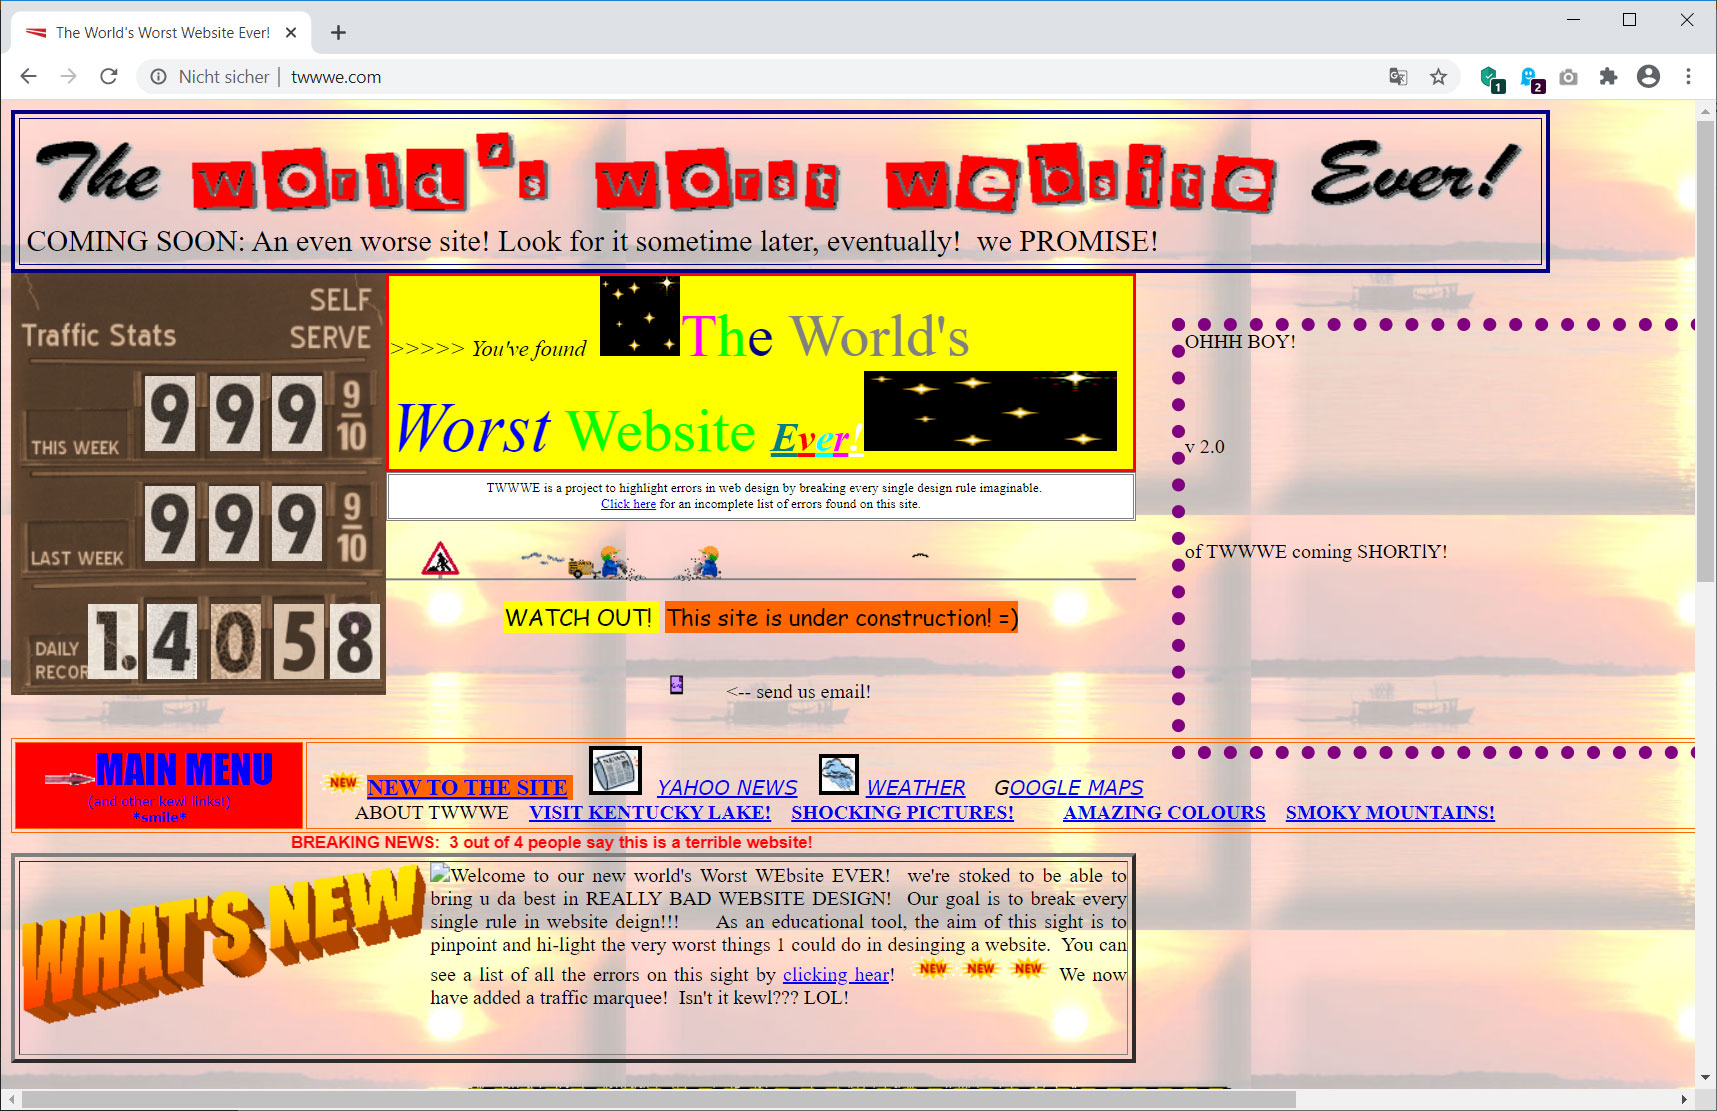1717x1111 pixels.
Task: Reload the current page
Action: (x=109, y=76)
